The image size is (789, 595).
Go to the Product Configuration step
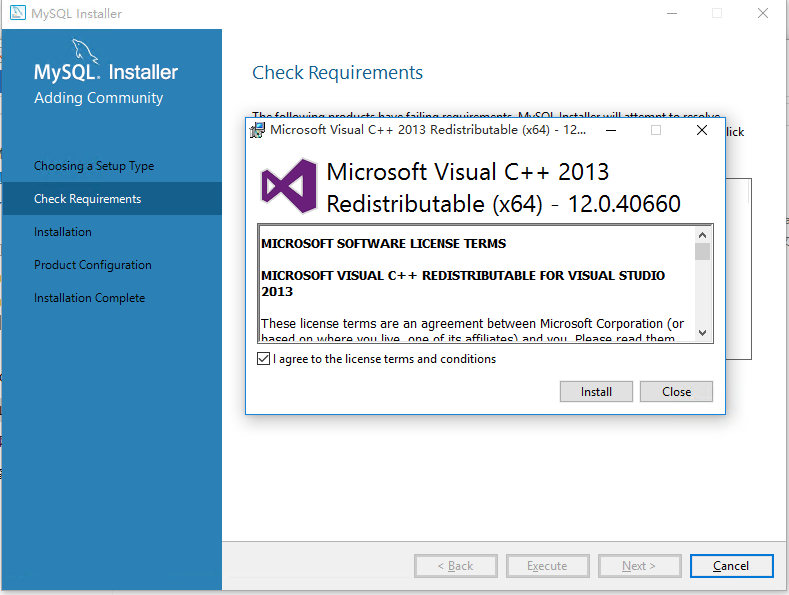click(93, 265)
